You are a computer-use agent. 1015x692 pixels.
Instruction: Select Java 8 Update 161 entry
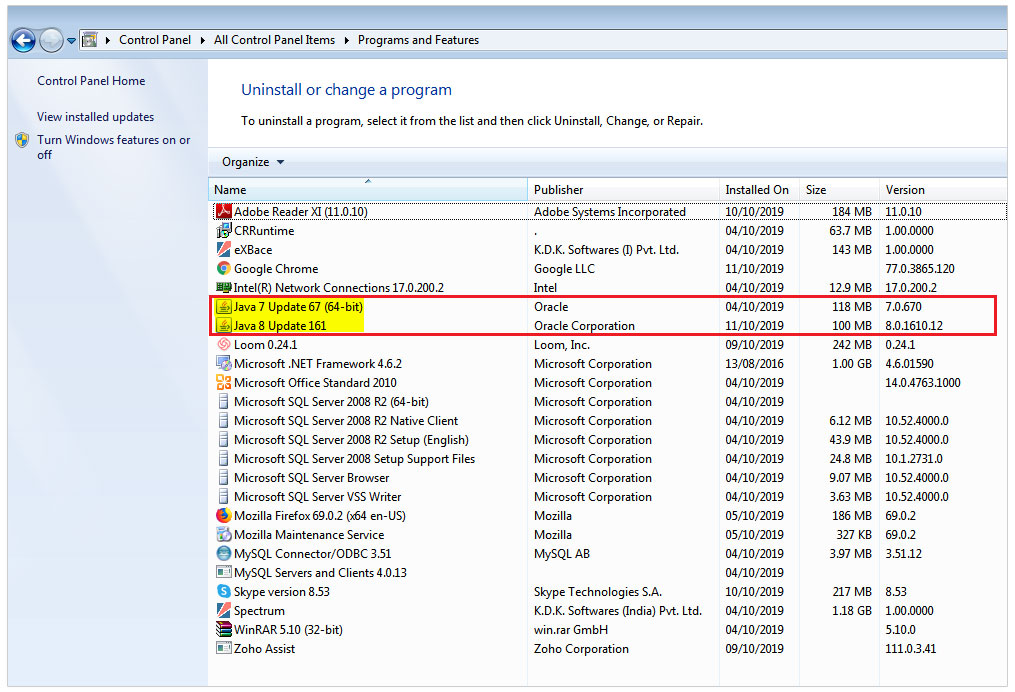(280, 326)
